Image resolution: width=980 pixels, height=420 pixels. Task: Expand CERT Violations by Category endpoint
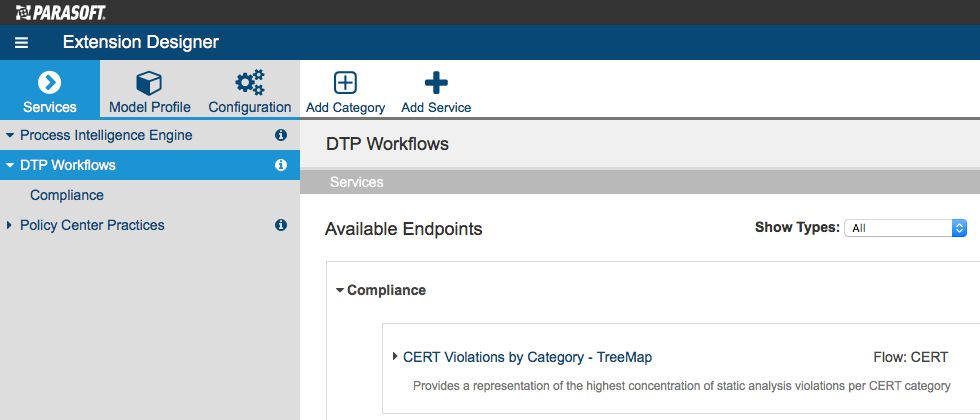(395, 356)
